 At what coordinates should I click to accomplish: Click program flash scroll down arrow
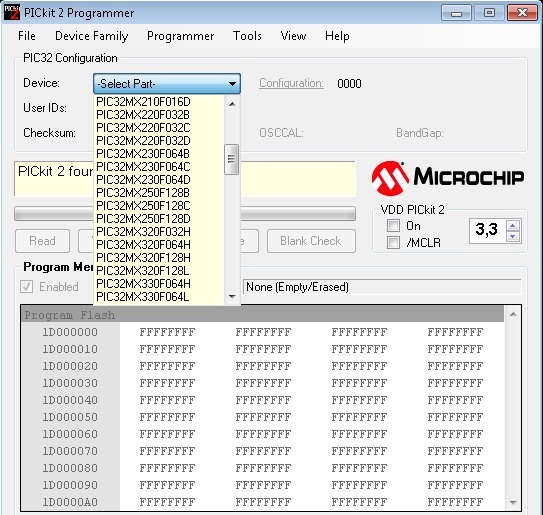[513, 502]
